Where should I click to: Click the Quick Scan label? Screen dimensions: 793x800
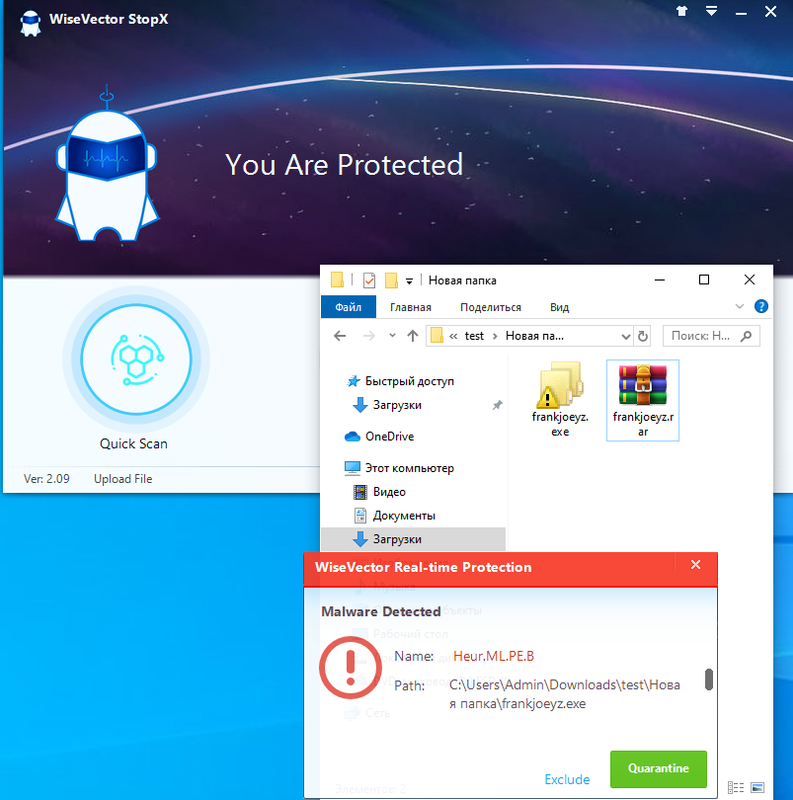pyautogui.click(x=133, y=443)
